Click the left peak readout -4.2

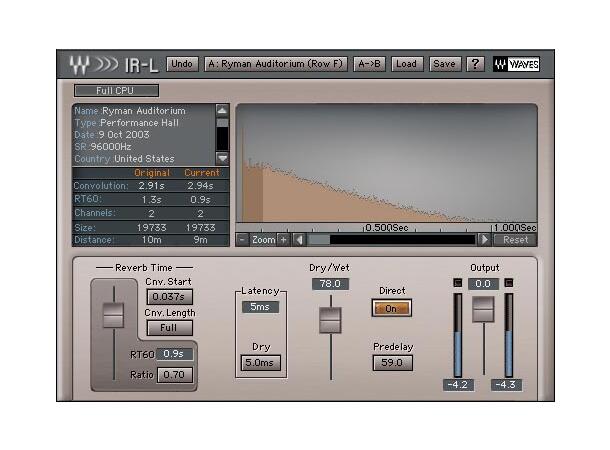coord(458,385)
